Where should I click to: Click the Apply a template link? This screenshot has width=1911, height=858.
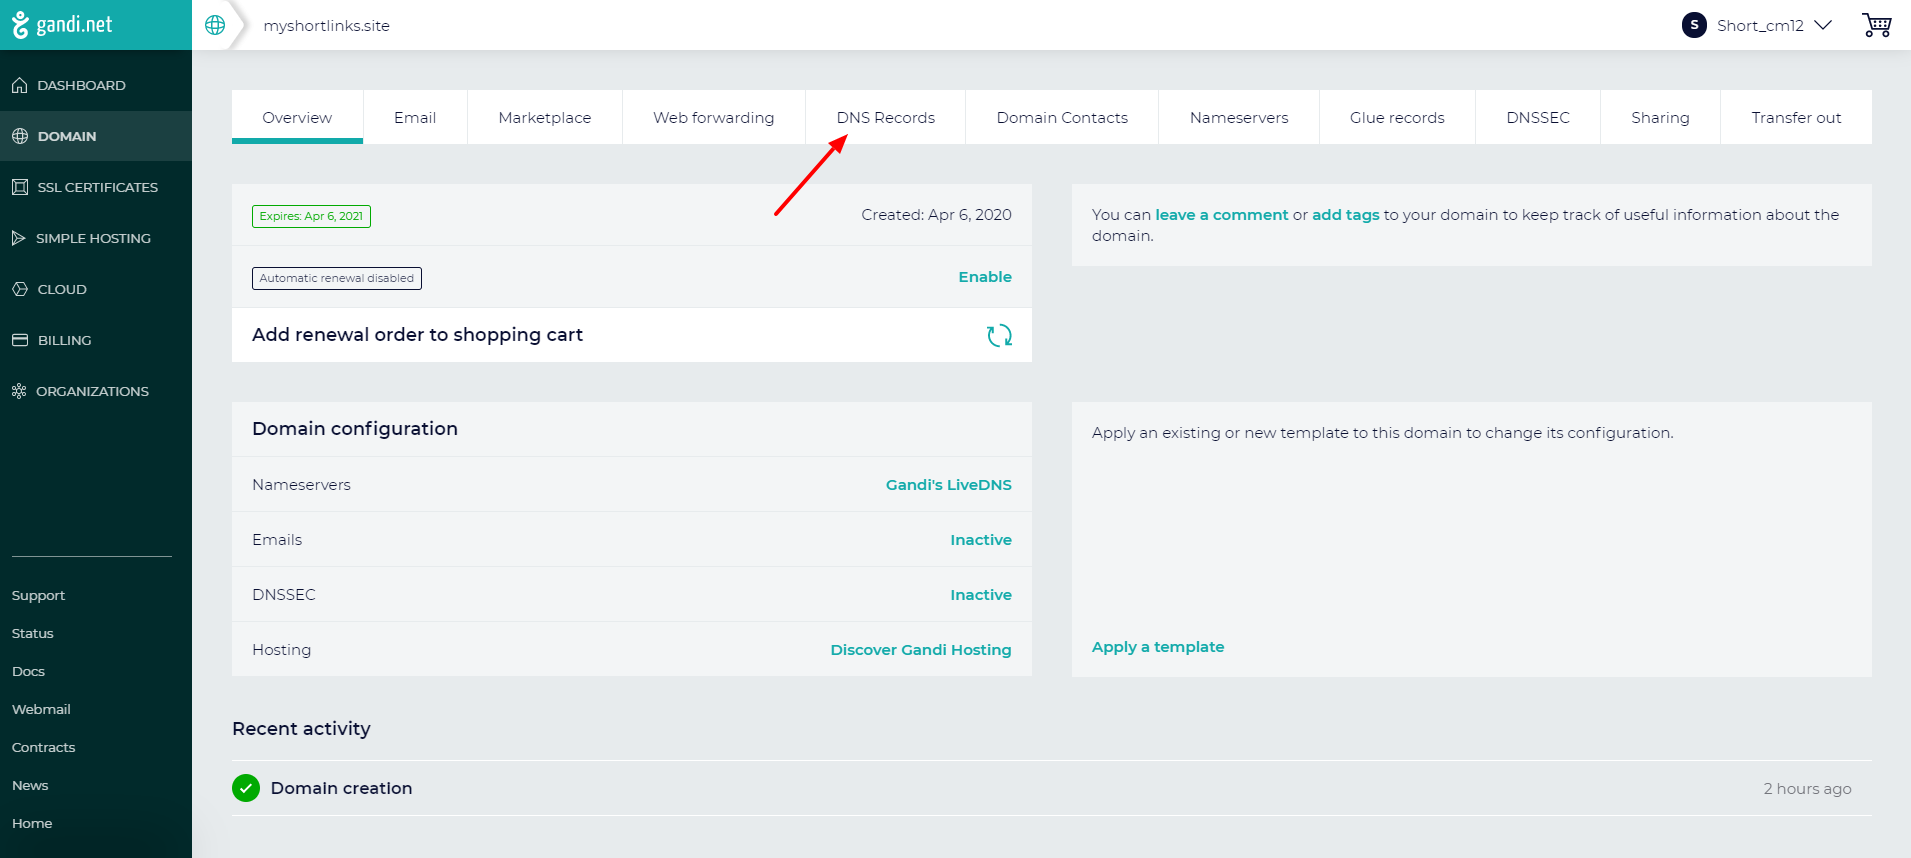1158,647
